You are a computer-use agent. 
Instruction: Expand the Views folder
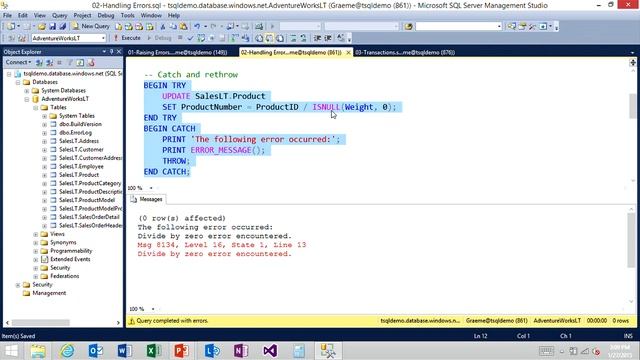point(36,234)
